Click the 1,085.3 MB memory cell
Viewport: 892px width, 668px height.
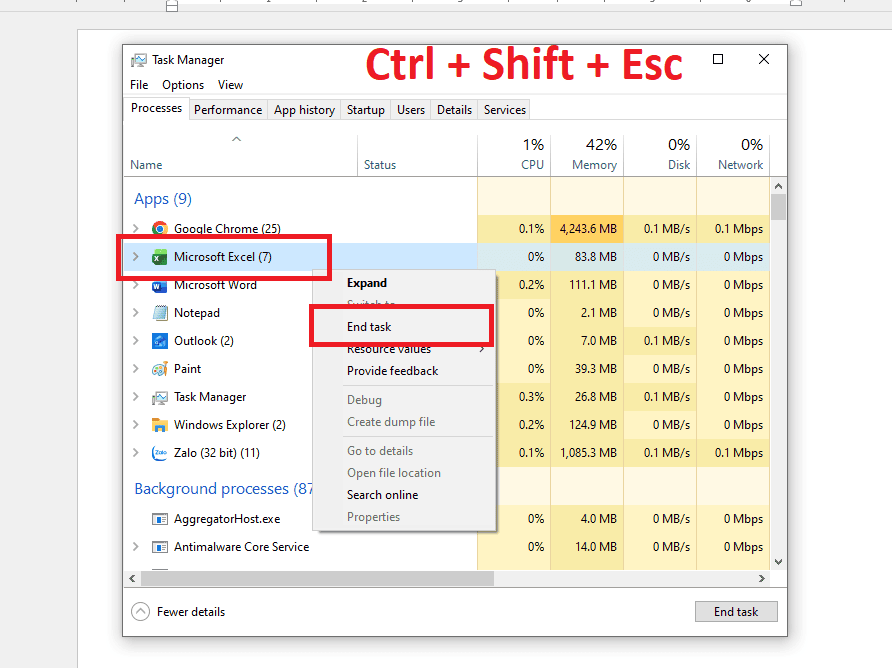tap(588, 453)
